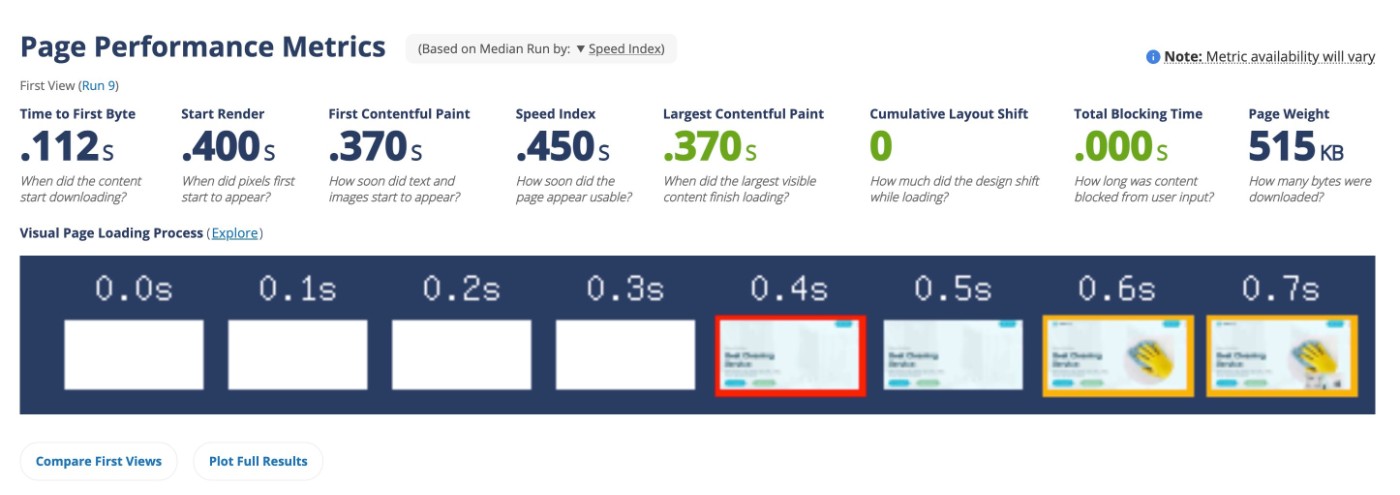Click the 0.7s timestamp label
Screen dimensions: 1400x495
coord(1281,289)
